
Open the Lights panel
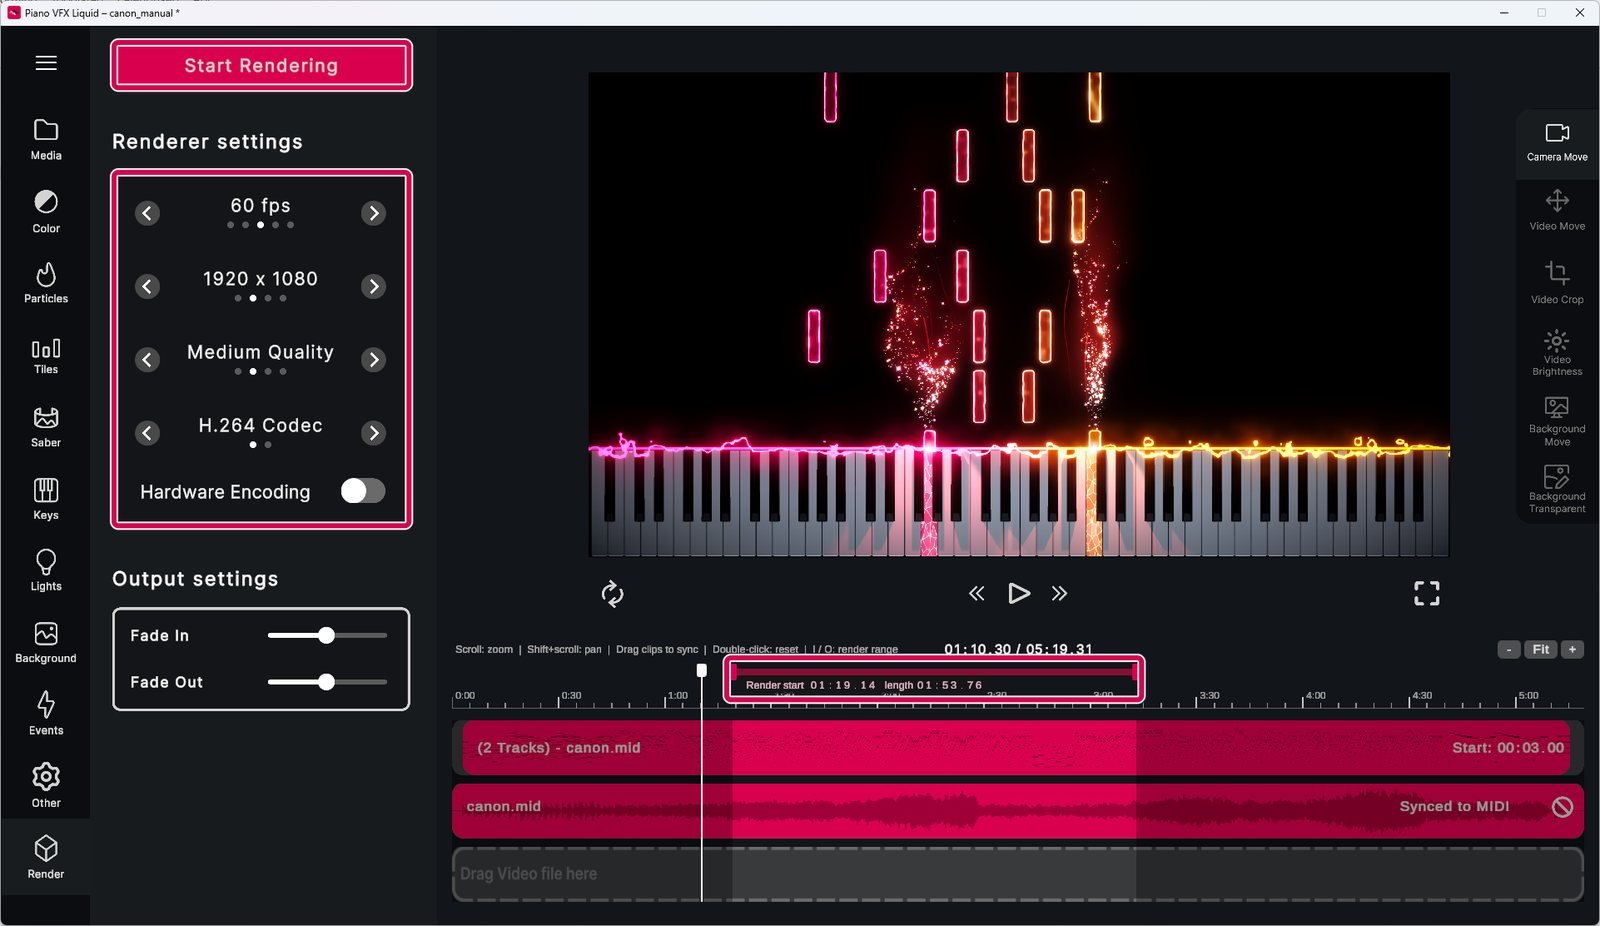pos(46,570)
